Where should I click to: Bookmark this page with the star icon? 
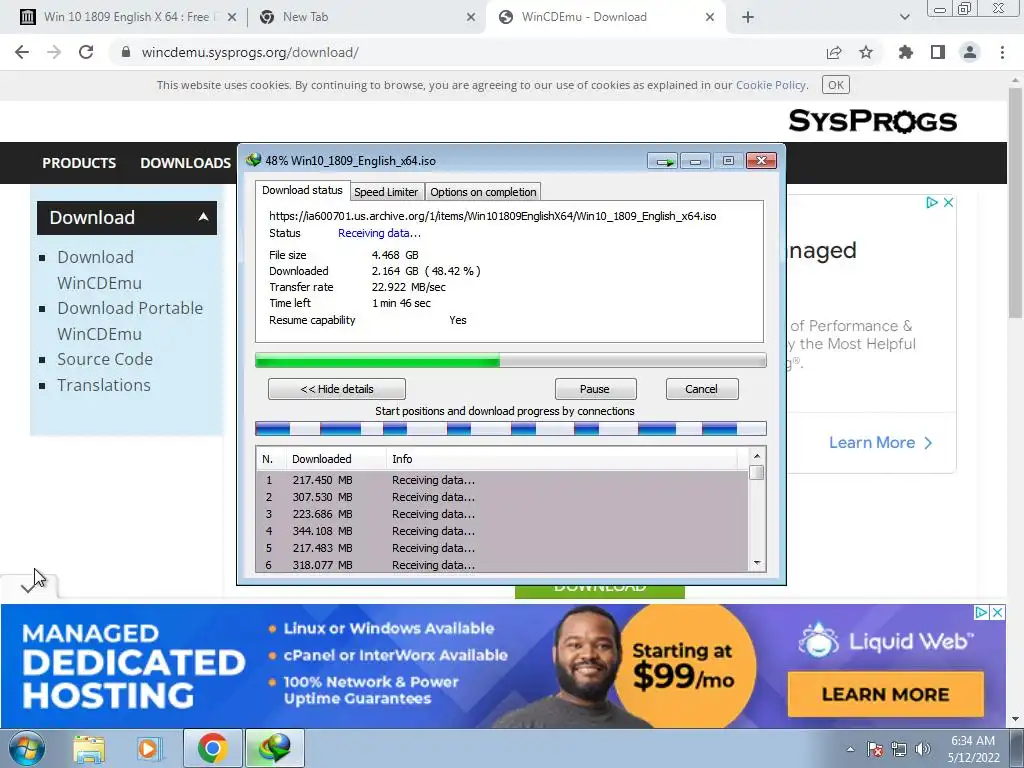click(x=866, y=52)
